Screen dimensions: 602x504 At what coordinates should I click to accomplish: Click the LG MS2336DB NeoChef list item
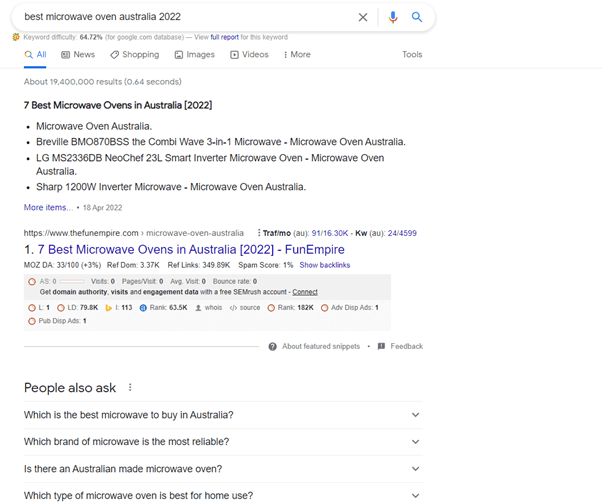[x=210, y=165]
